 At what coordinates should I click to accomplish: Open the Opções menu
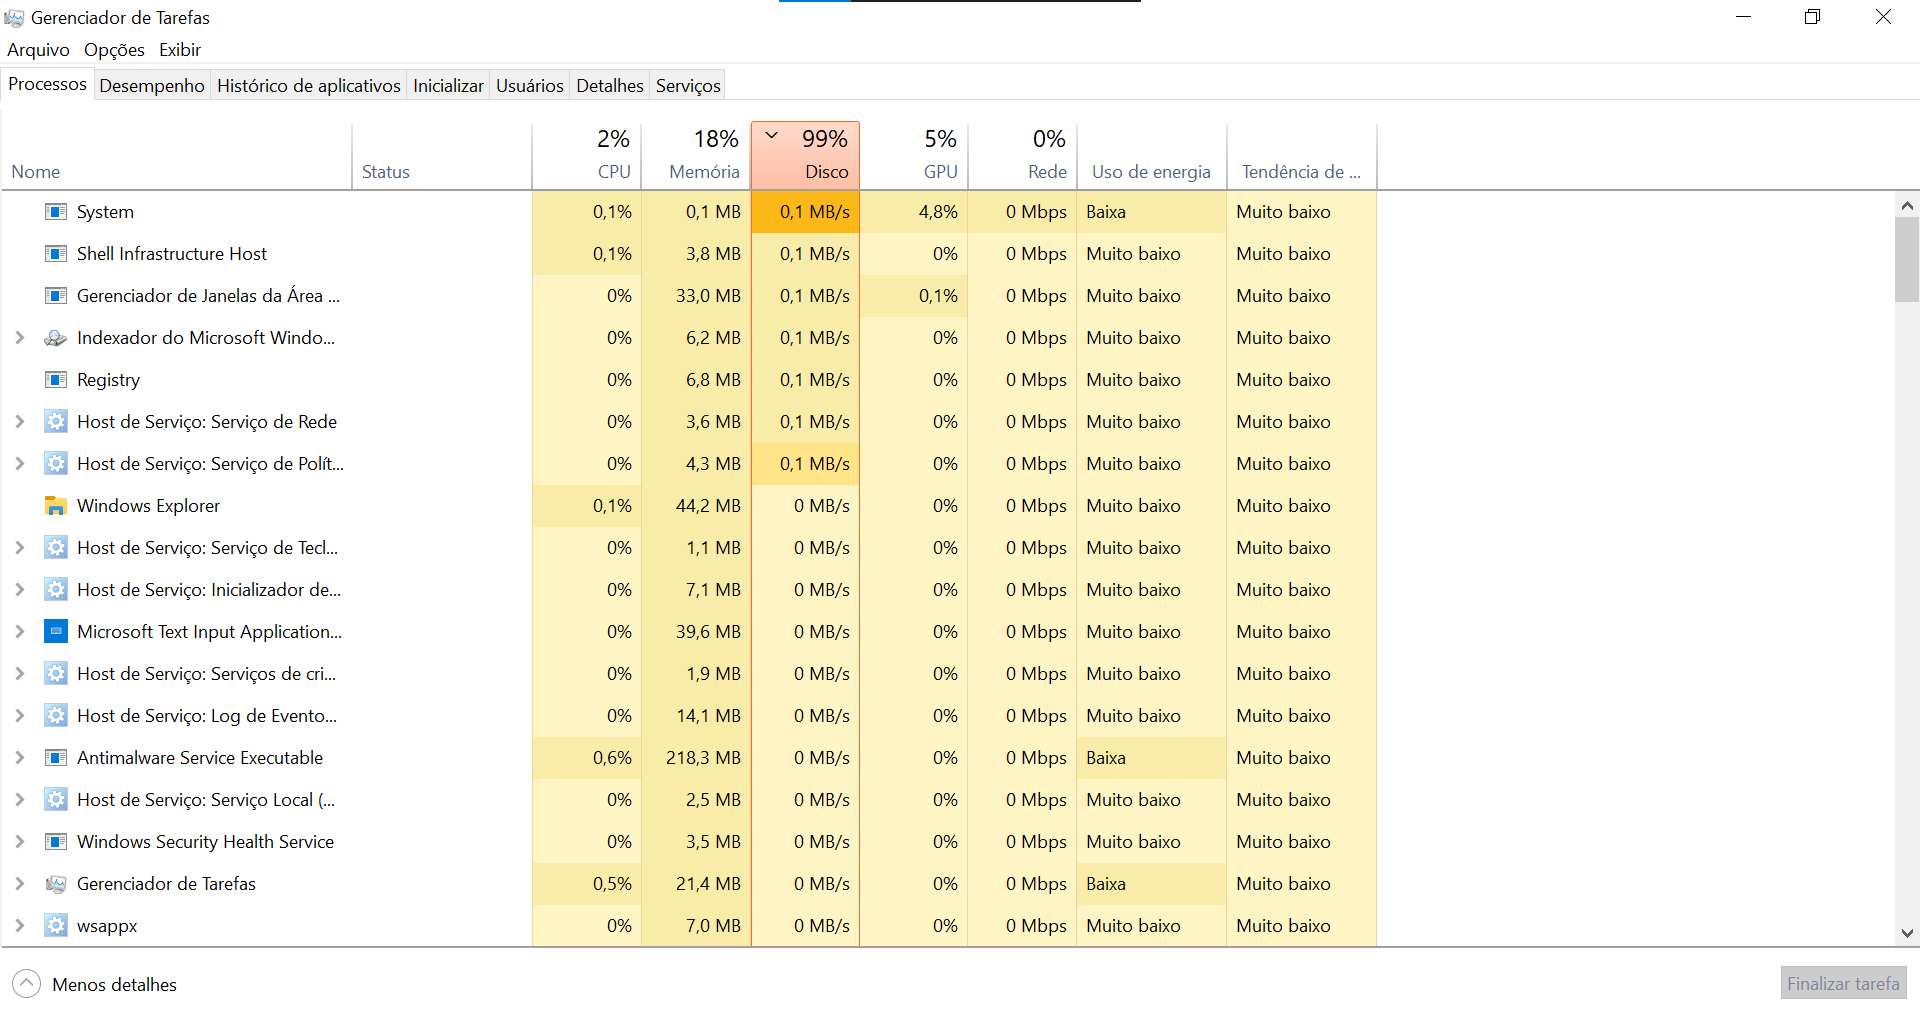point(114,50)
